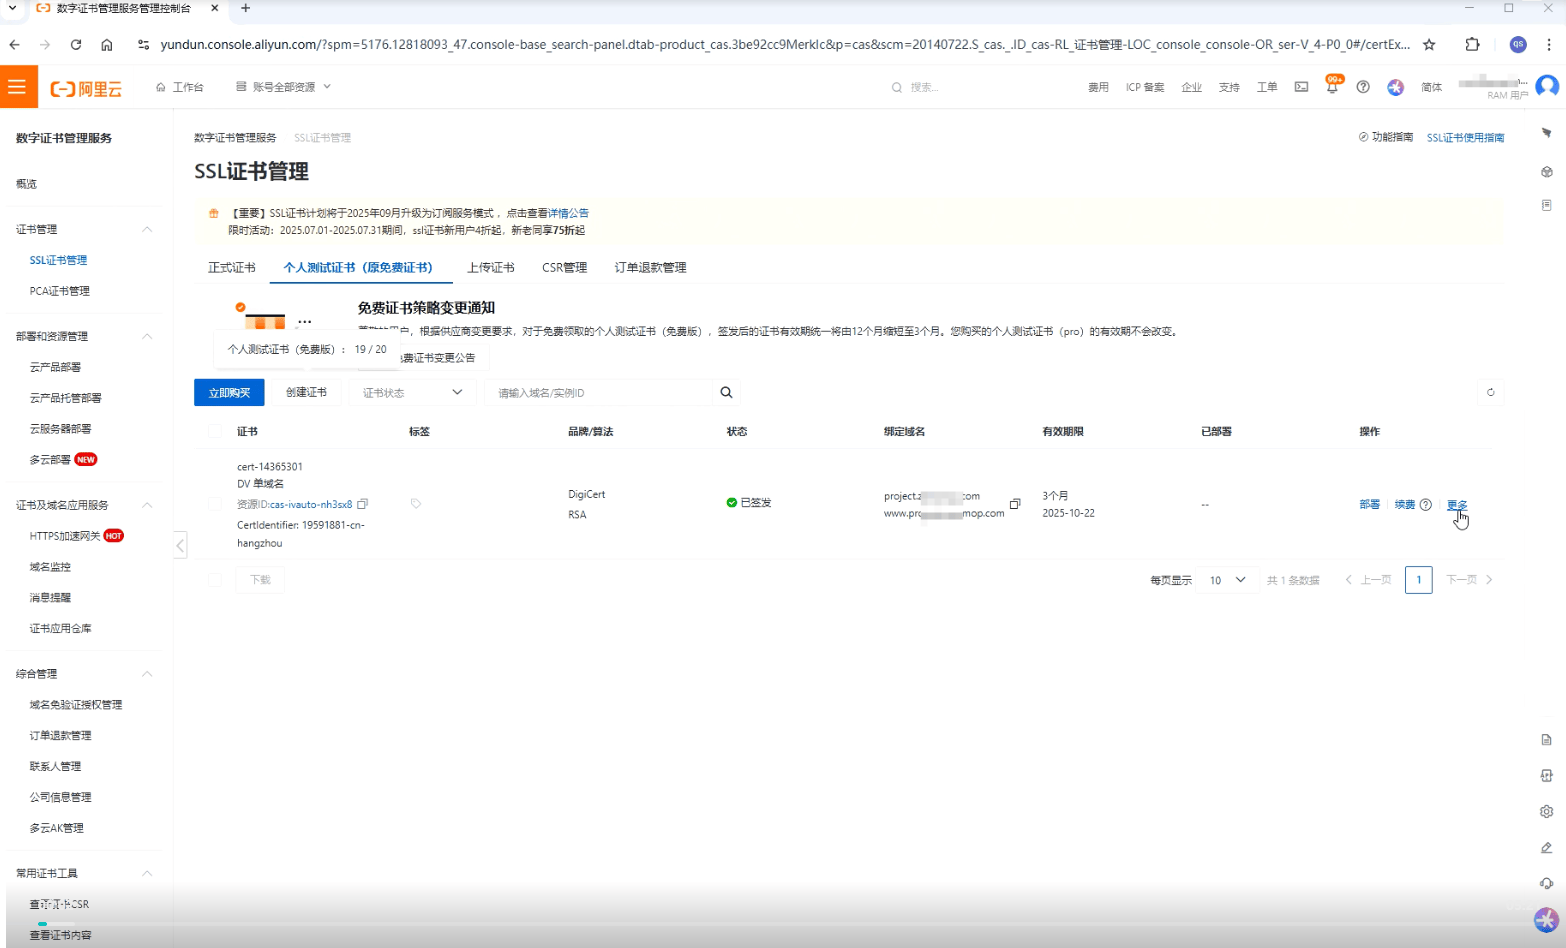Click the right rail pencil edit icon
This screenshot has height=948, width=1566.
1546,847
